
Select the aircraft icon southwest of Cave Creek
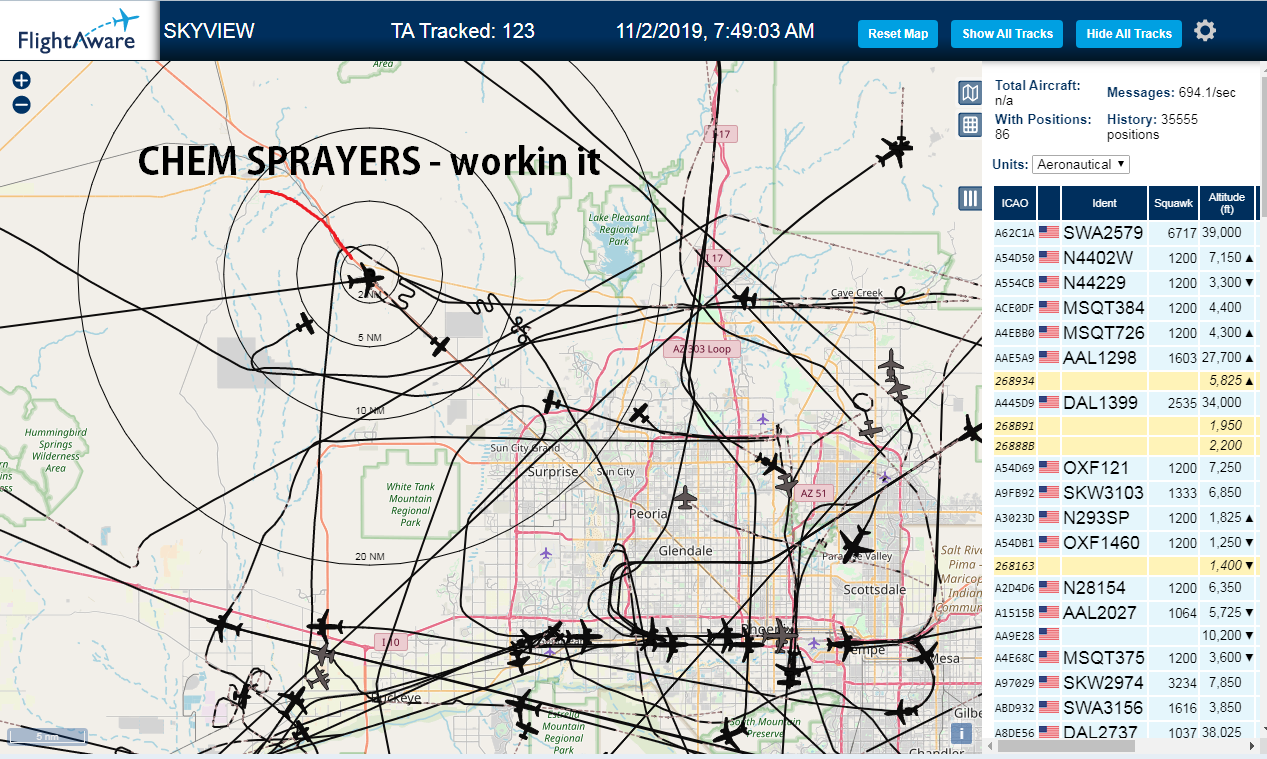(x=746, y=297)
